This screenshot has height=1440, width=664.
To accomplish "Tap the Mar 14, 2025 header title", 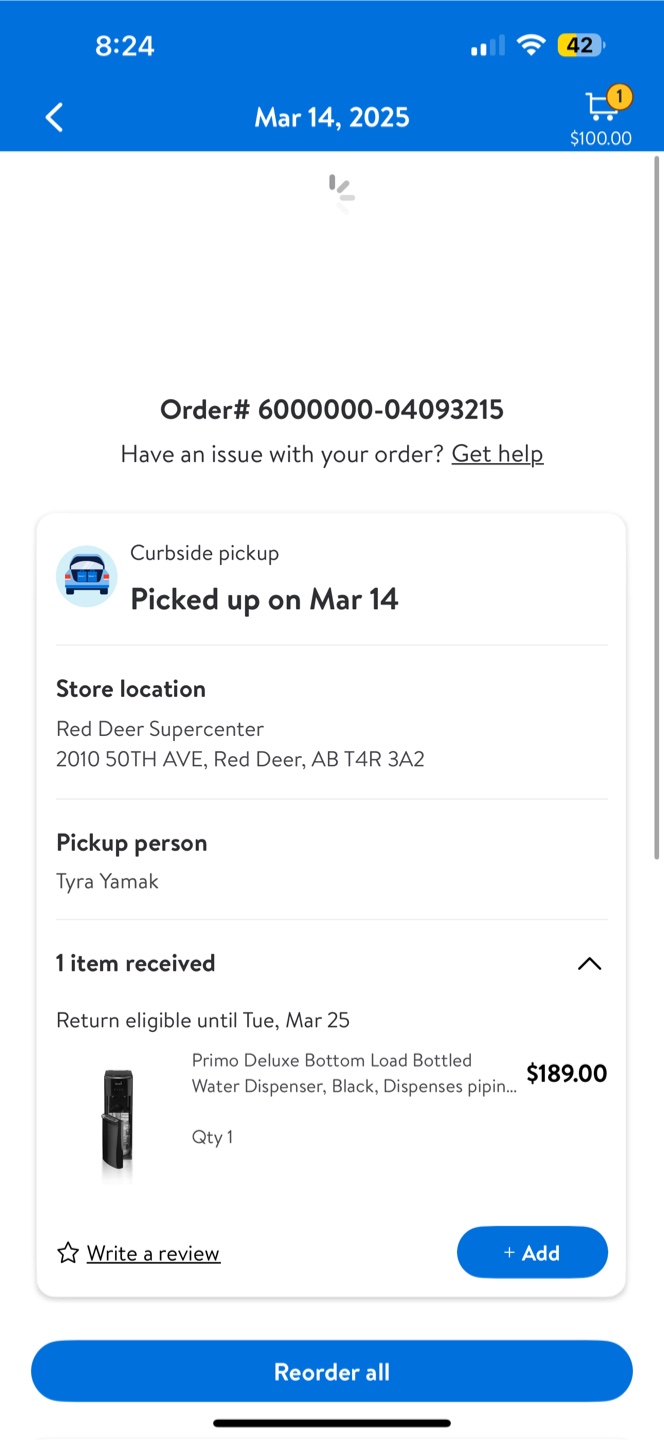I will (x=332, y=117).
